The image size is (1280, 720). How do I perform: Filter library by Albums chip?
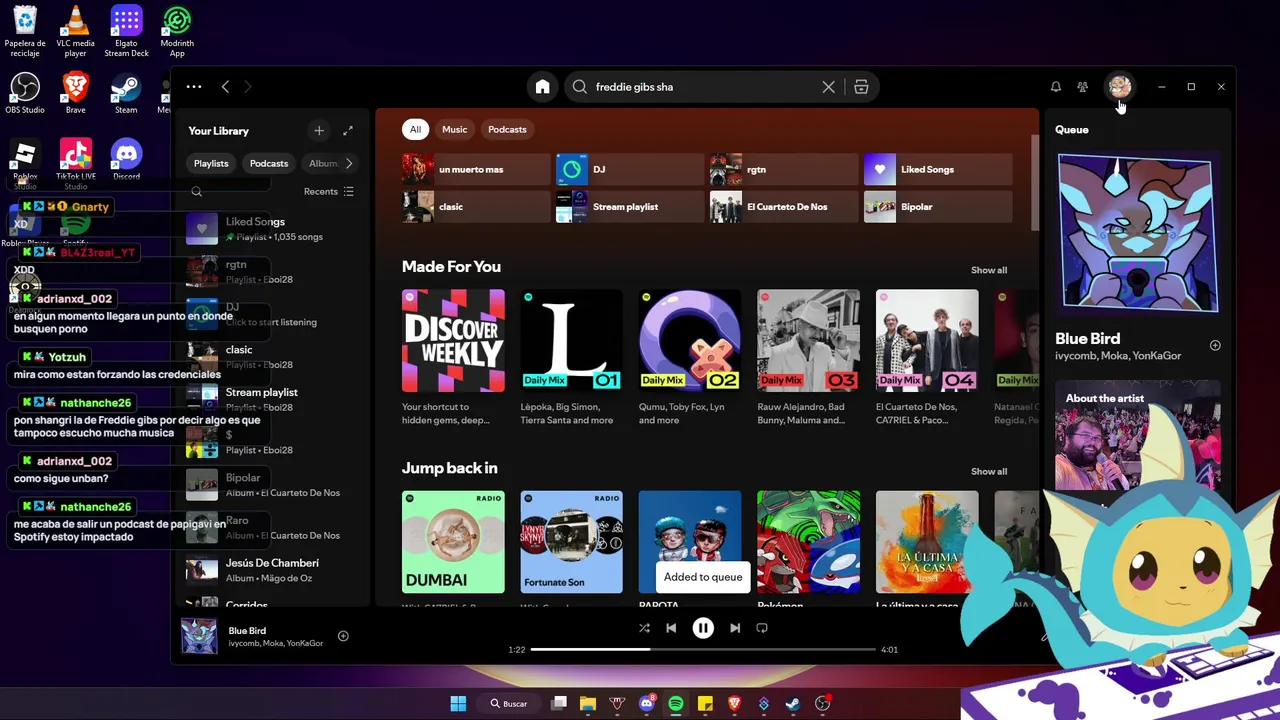click(x=322, y=163)
